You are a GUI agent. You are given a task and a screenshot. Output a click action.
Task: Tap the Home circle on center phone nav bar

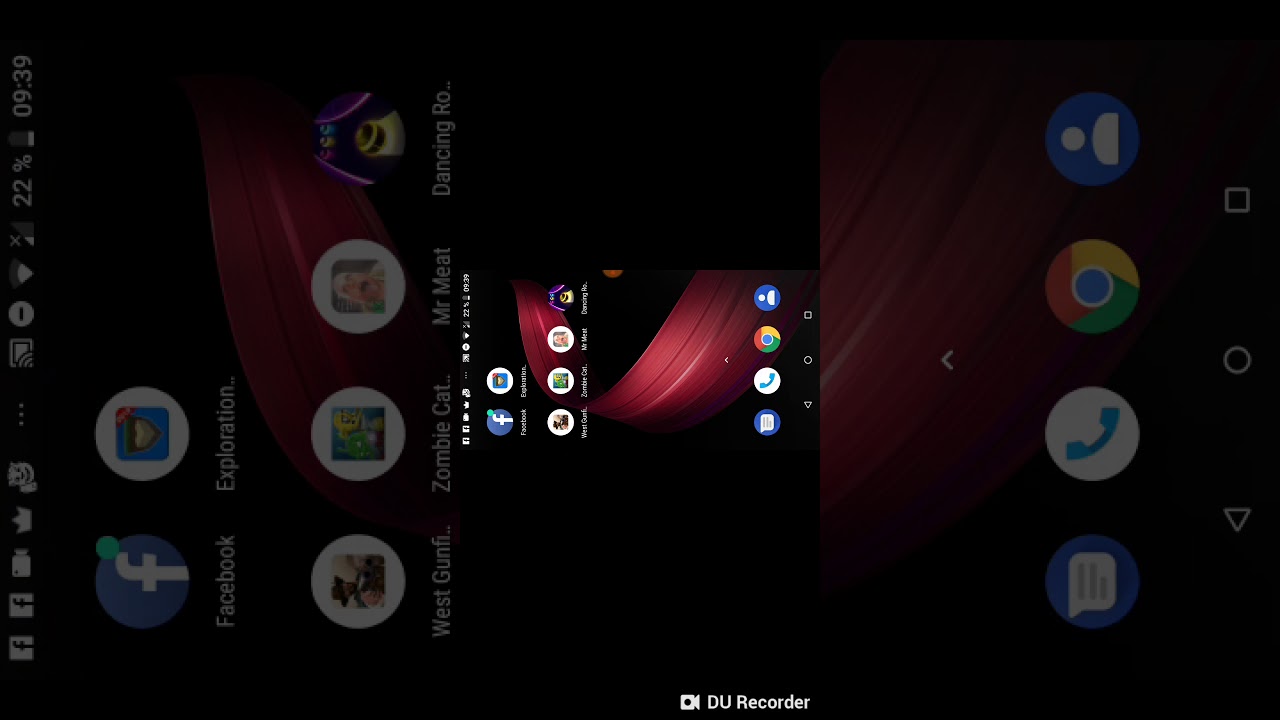point(808,360)
